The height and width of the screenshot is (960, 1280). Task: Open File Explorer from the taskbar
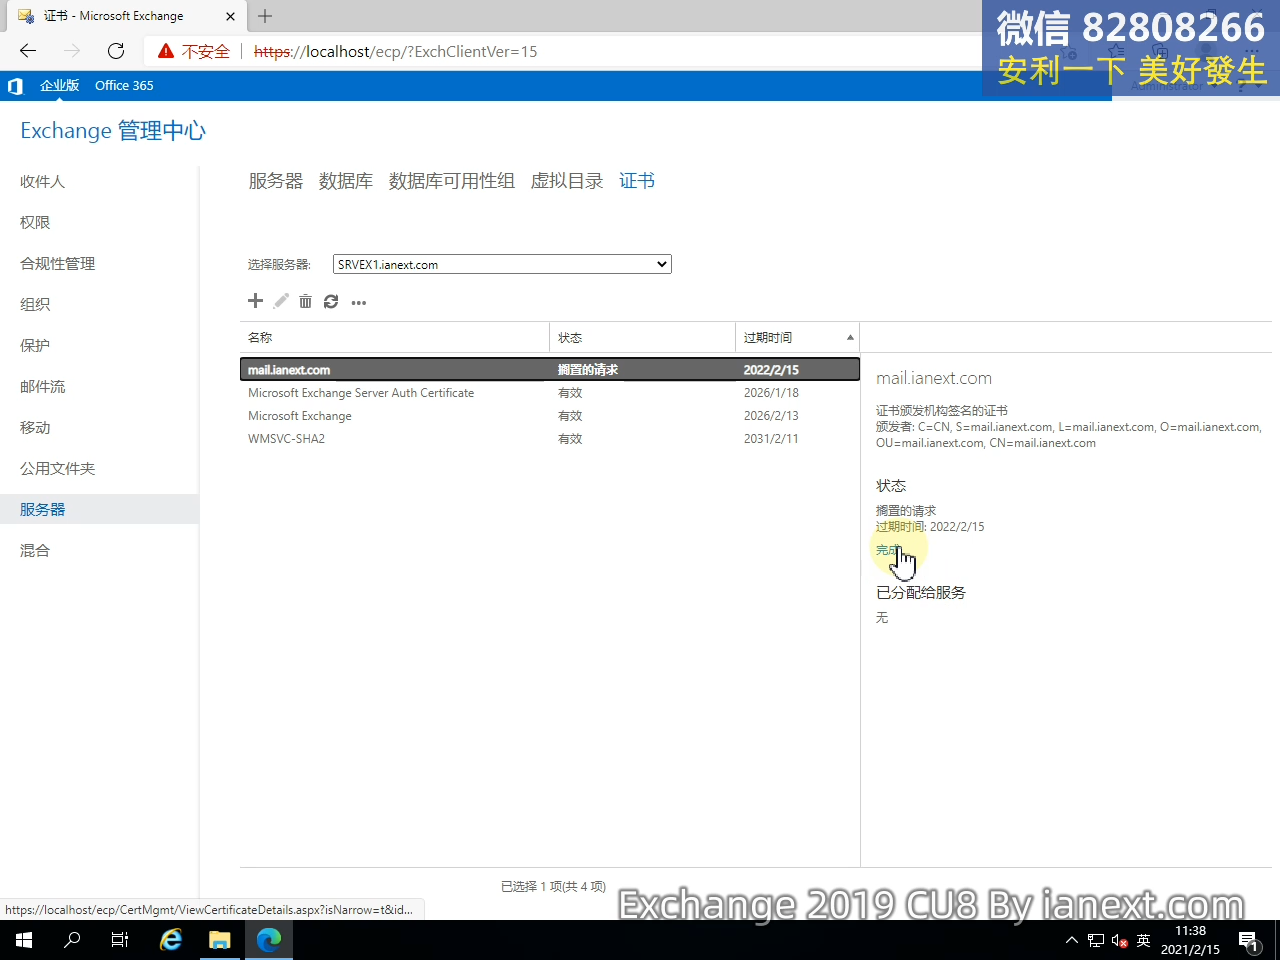click(x=220, y=940)
